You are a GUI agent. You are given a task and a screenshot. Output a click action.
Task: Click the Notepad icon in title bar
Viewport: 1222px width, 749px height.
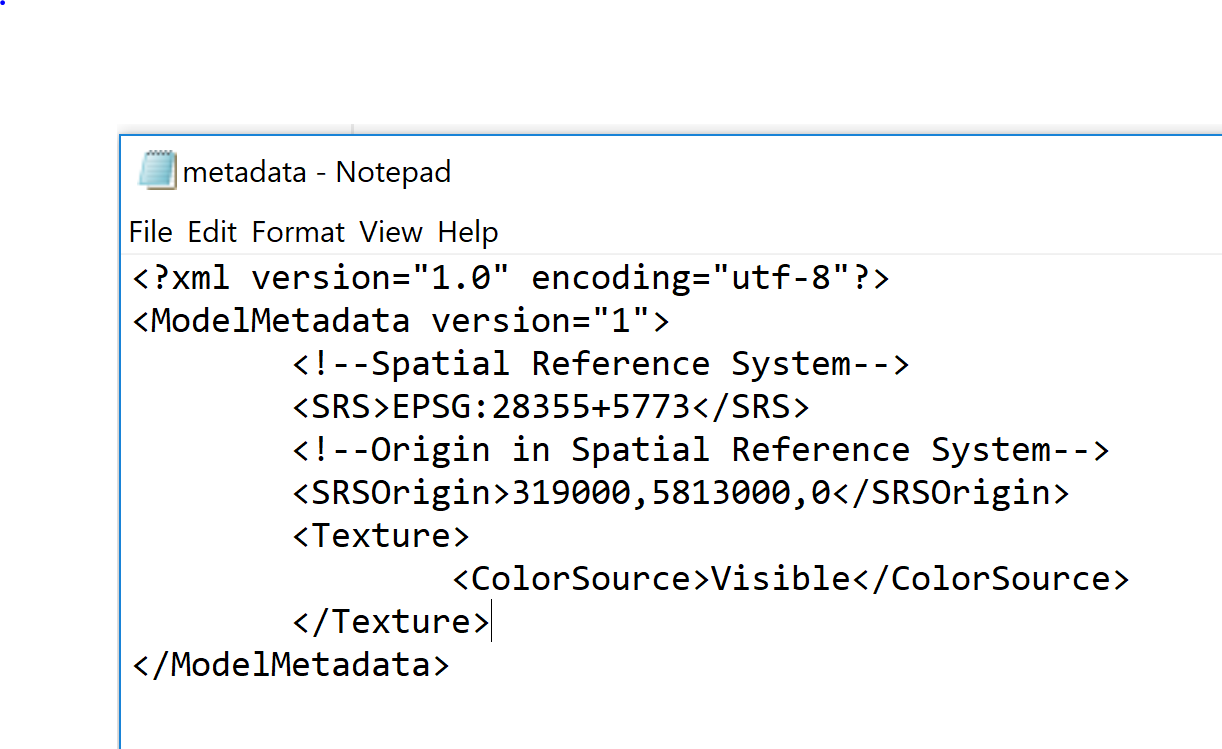tap(157, 171)
